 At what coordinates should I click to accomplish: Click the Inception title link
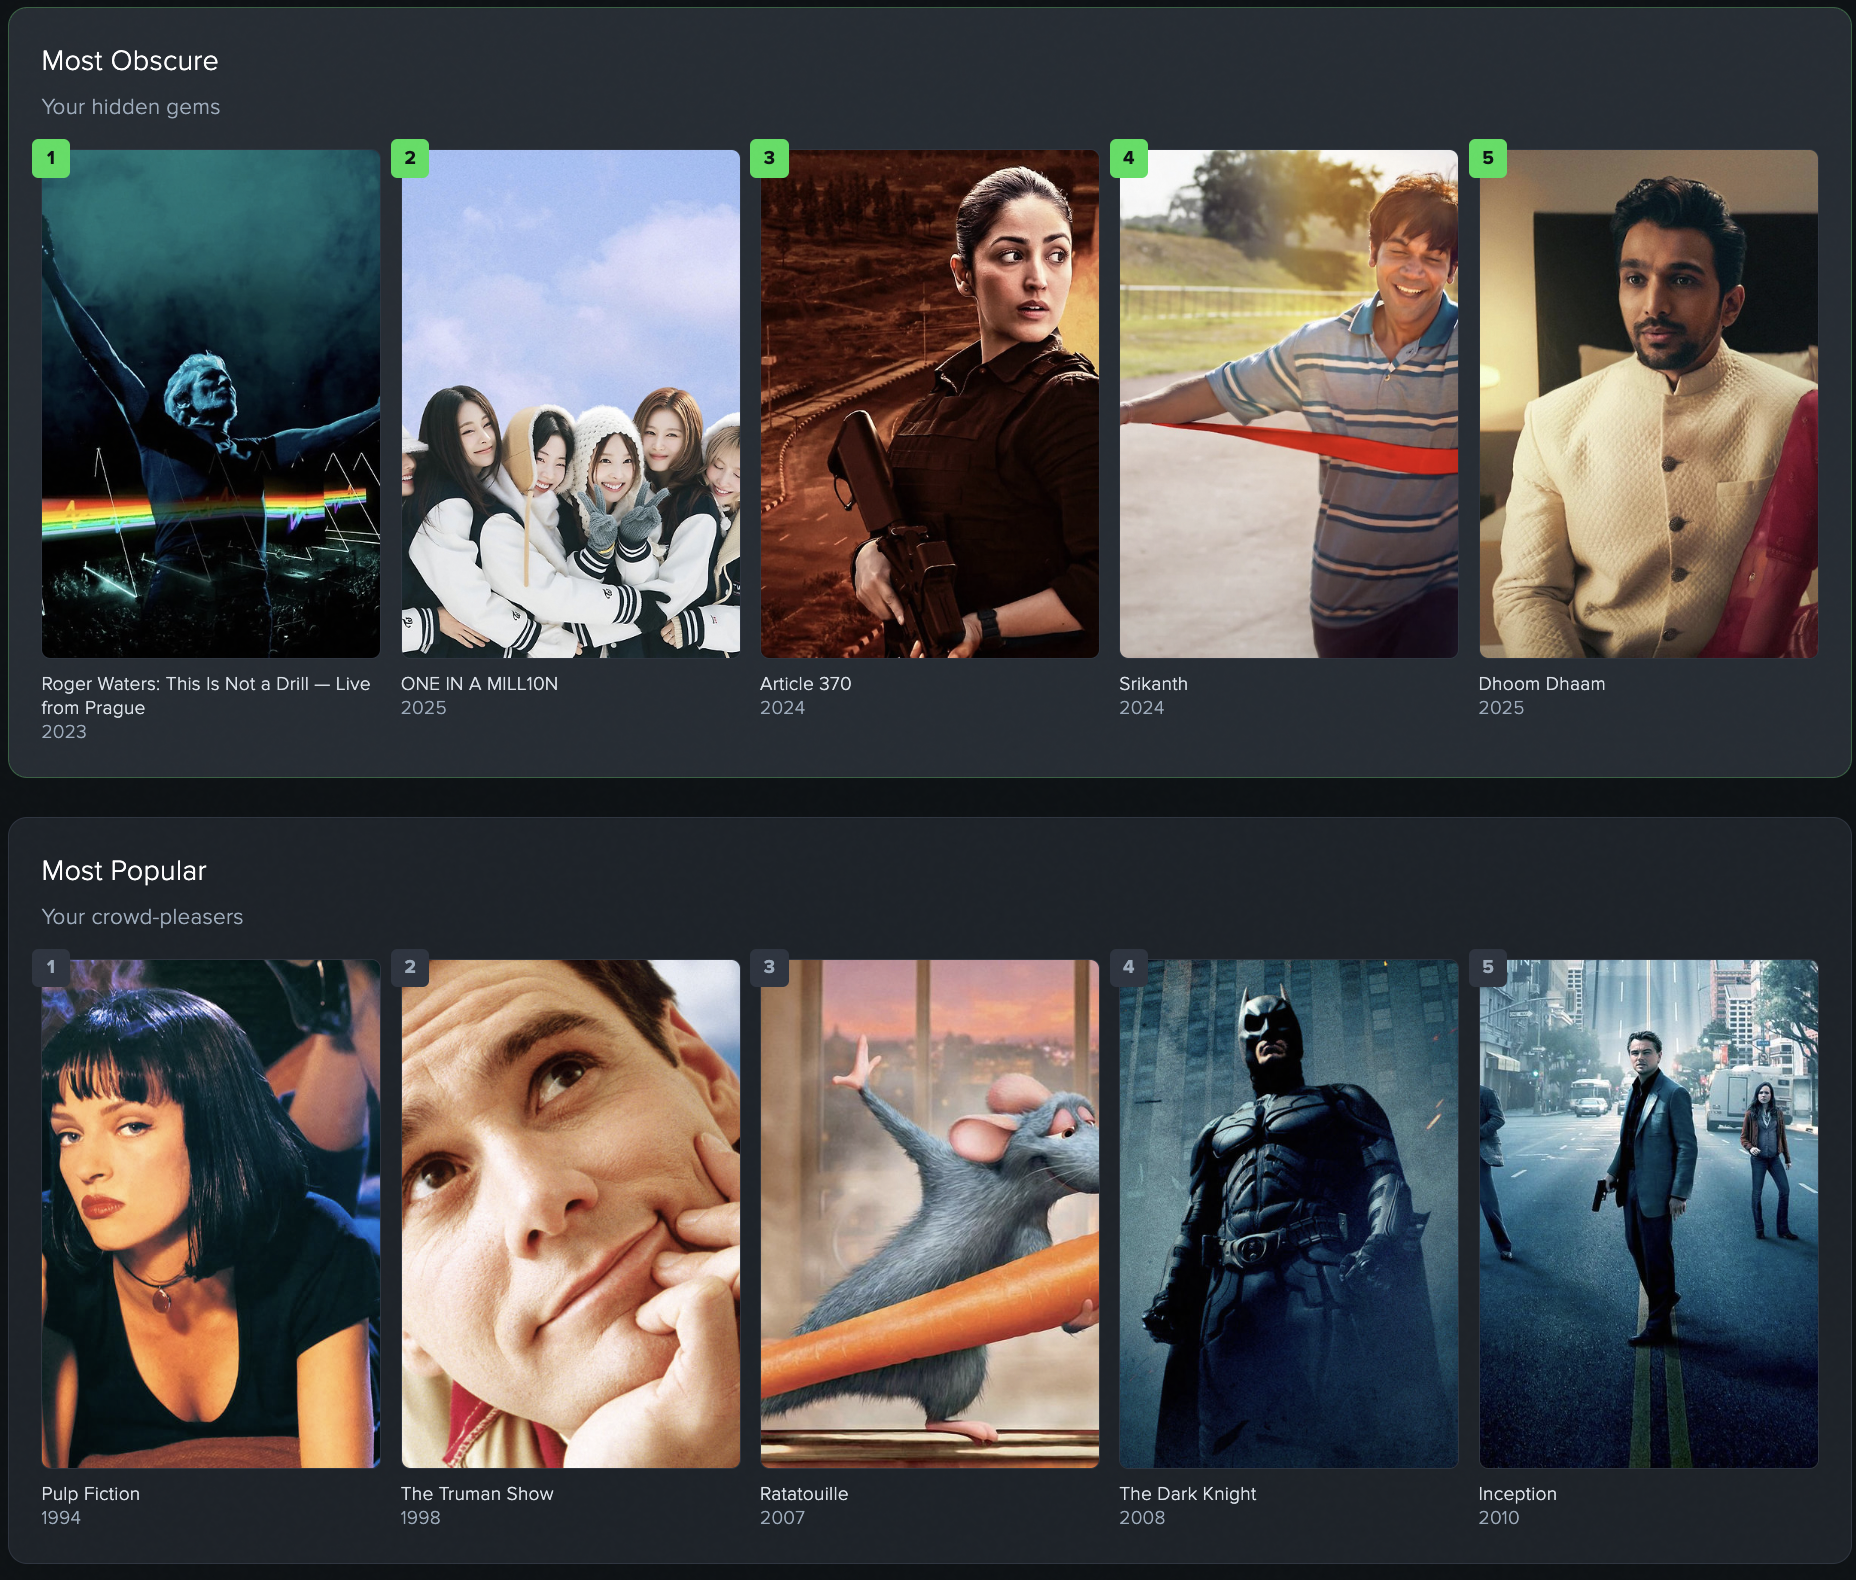tap(1517, 1493)
